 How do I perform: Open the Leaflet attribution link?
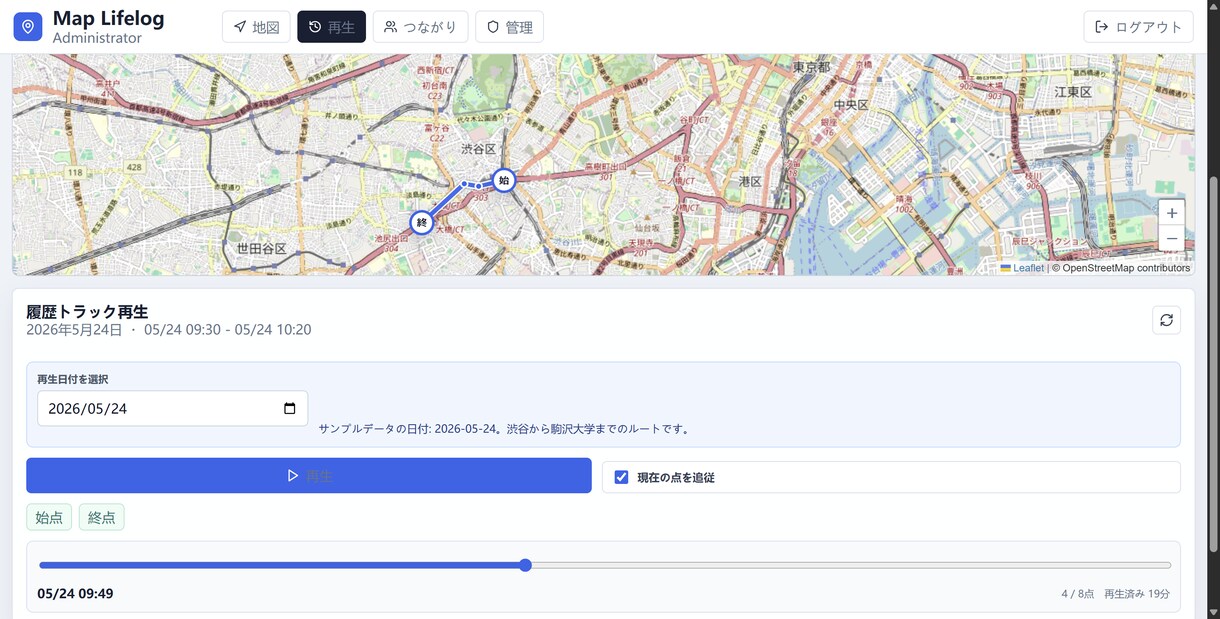(x=1022, y=268)
